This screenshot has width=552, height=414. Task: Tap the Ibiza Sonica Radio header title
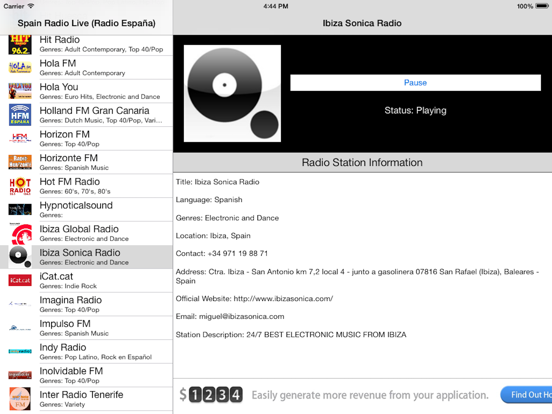click(x=362, y=23)
